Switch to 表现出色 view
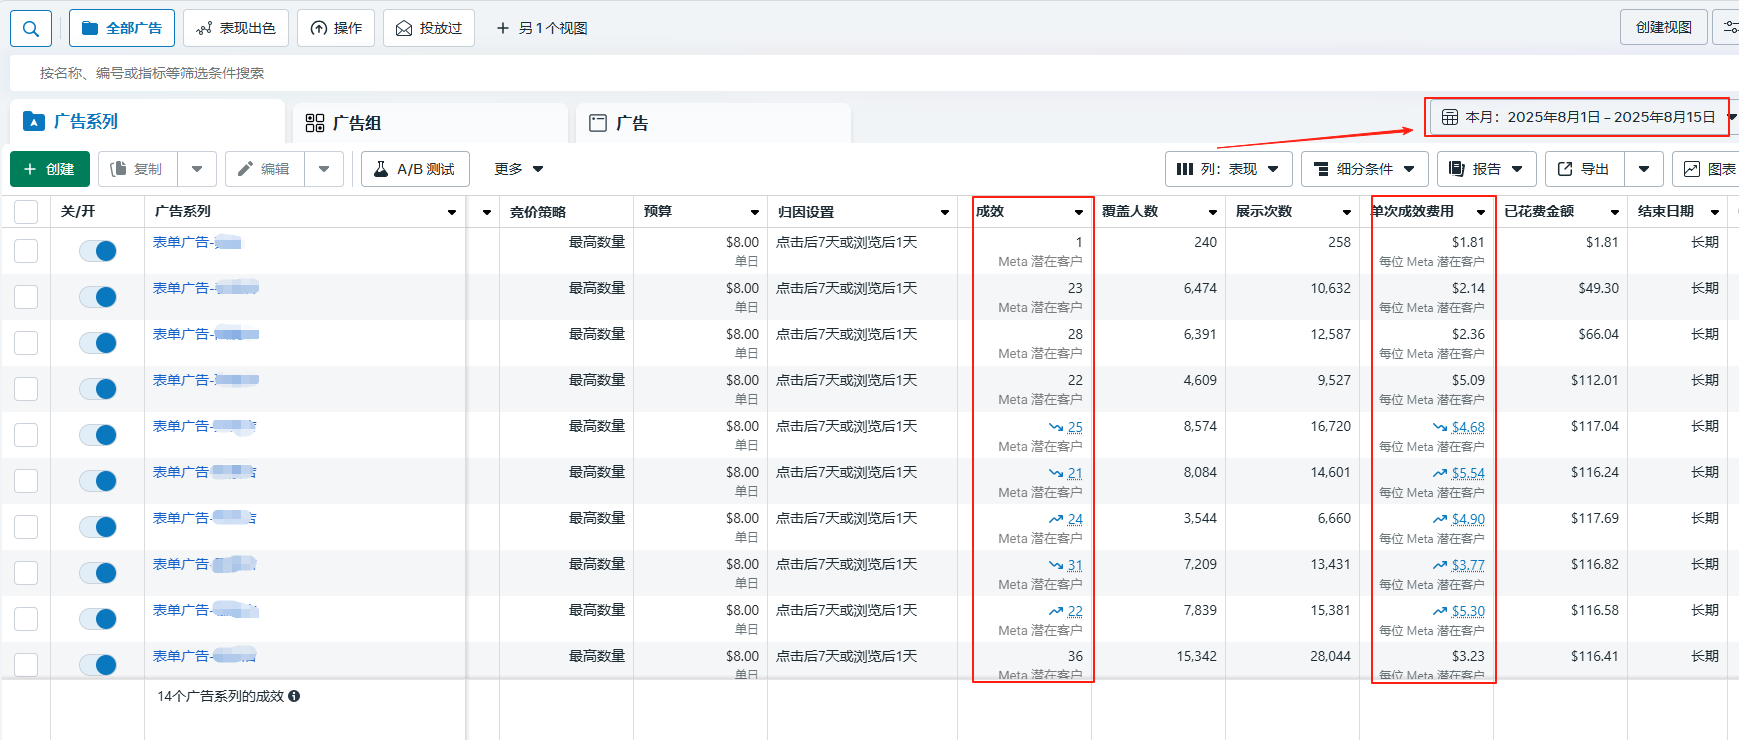This screenshot has height=740, width=1739. pos(236,28)
